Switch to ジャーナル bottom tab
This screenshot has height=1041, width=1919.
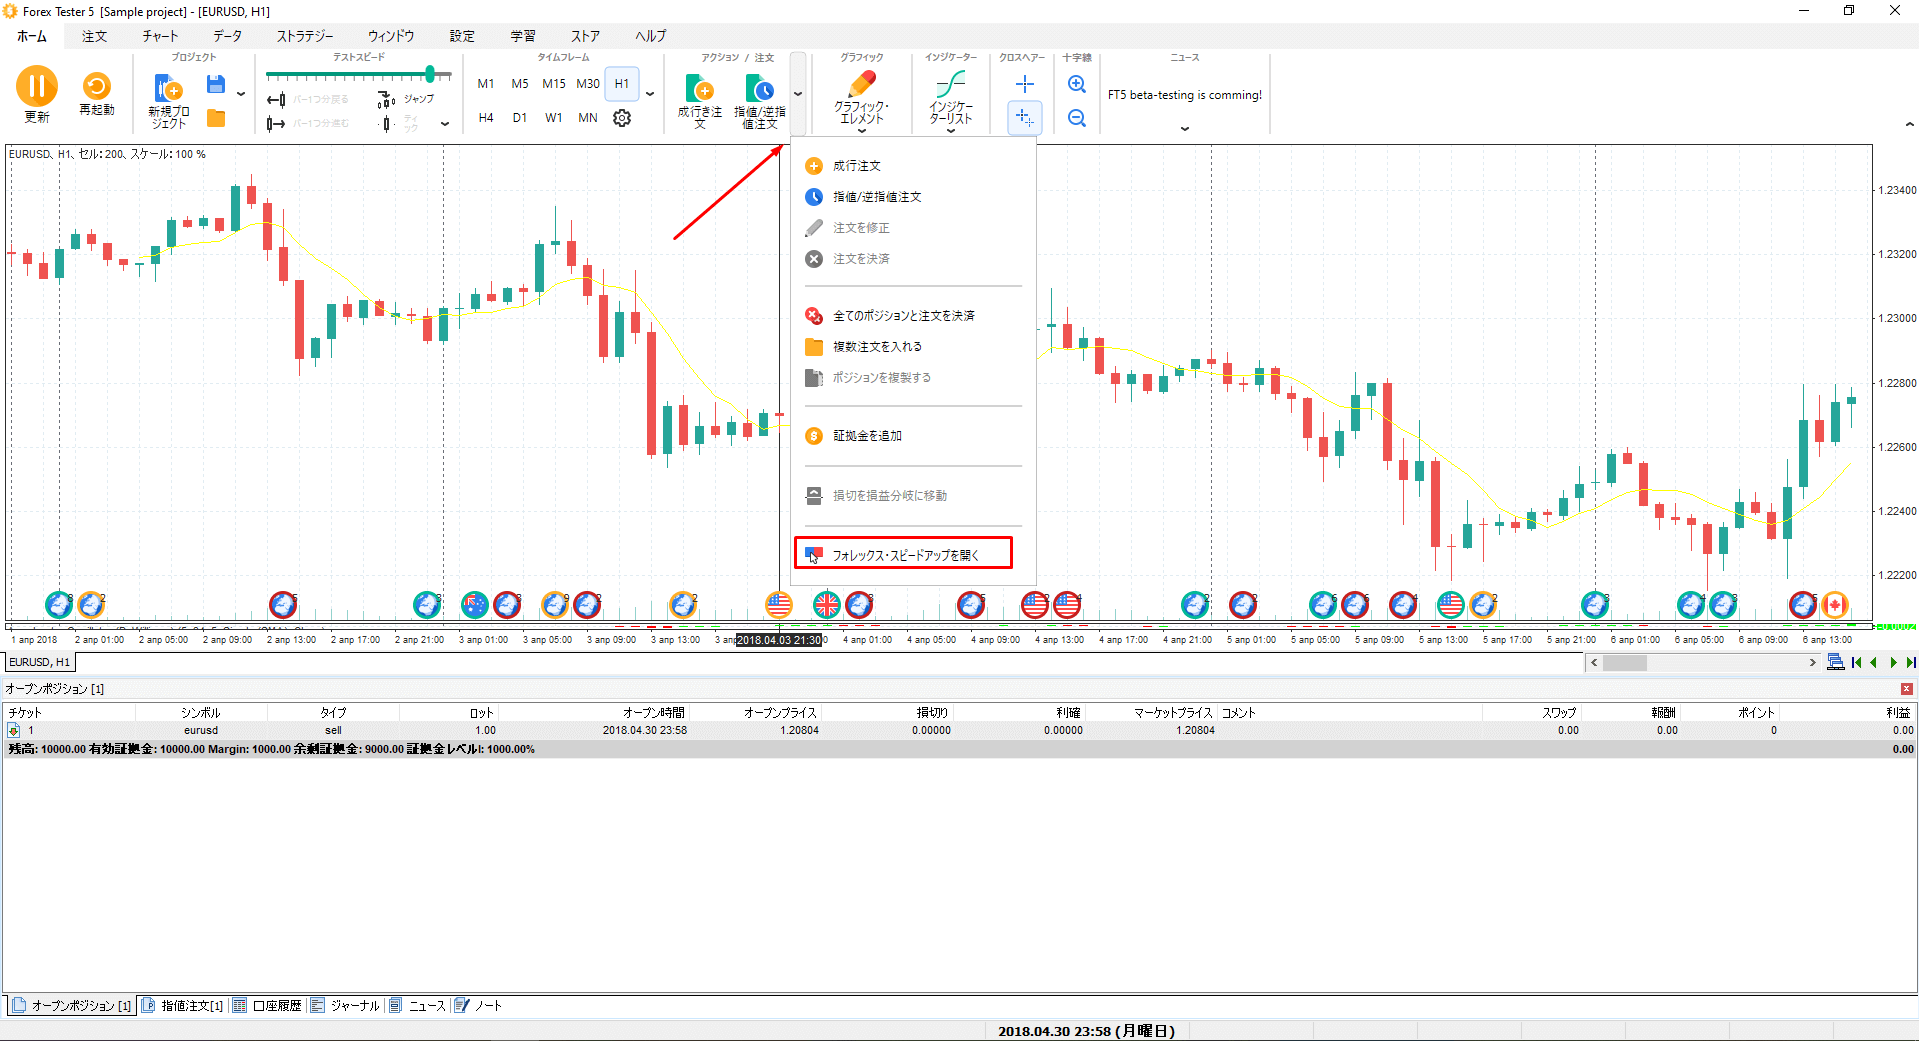click(345, 1006)
